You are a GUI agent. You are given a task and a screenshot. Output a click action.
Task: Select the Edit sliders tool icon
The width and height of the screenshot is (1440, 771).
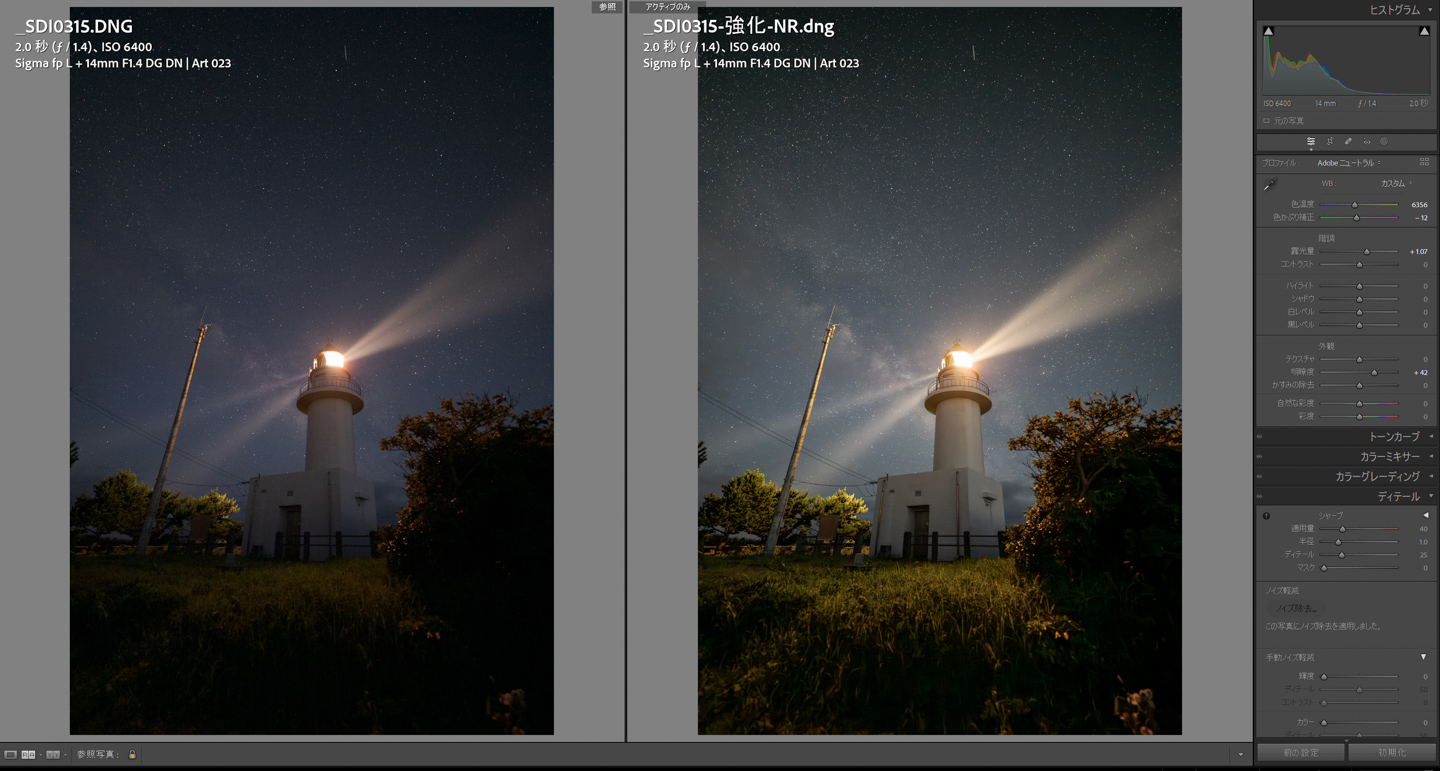(x=1310, y=142)
